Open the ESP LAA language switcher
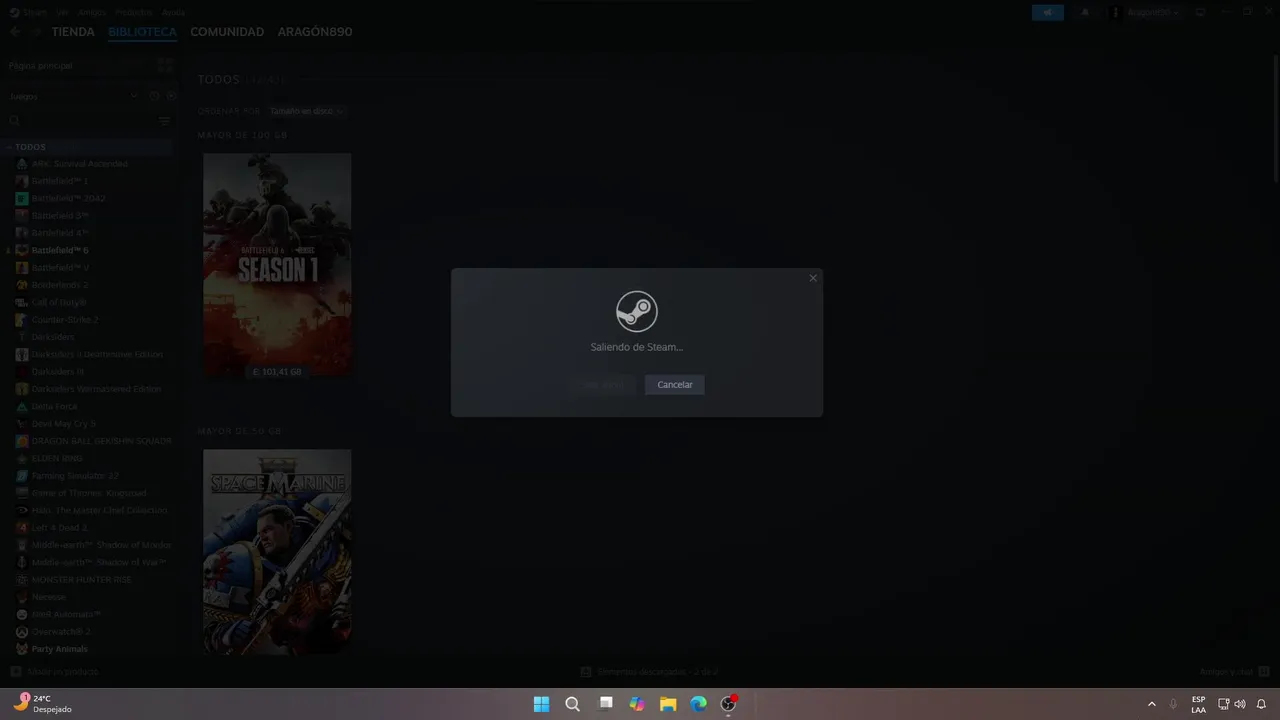This screenshot has width=1280, height=720. click(x=1198, y=704)
